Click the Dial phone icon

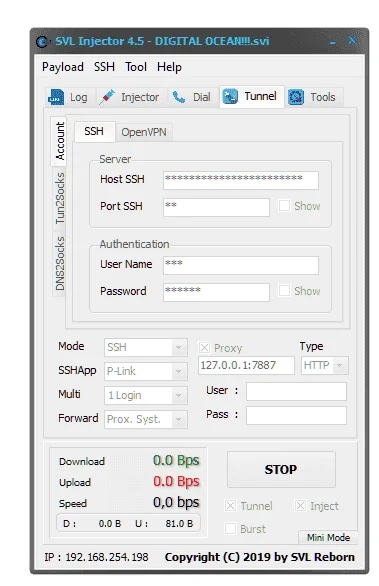(179, 97)
